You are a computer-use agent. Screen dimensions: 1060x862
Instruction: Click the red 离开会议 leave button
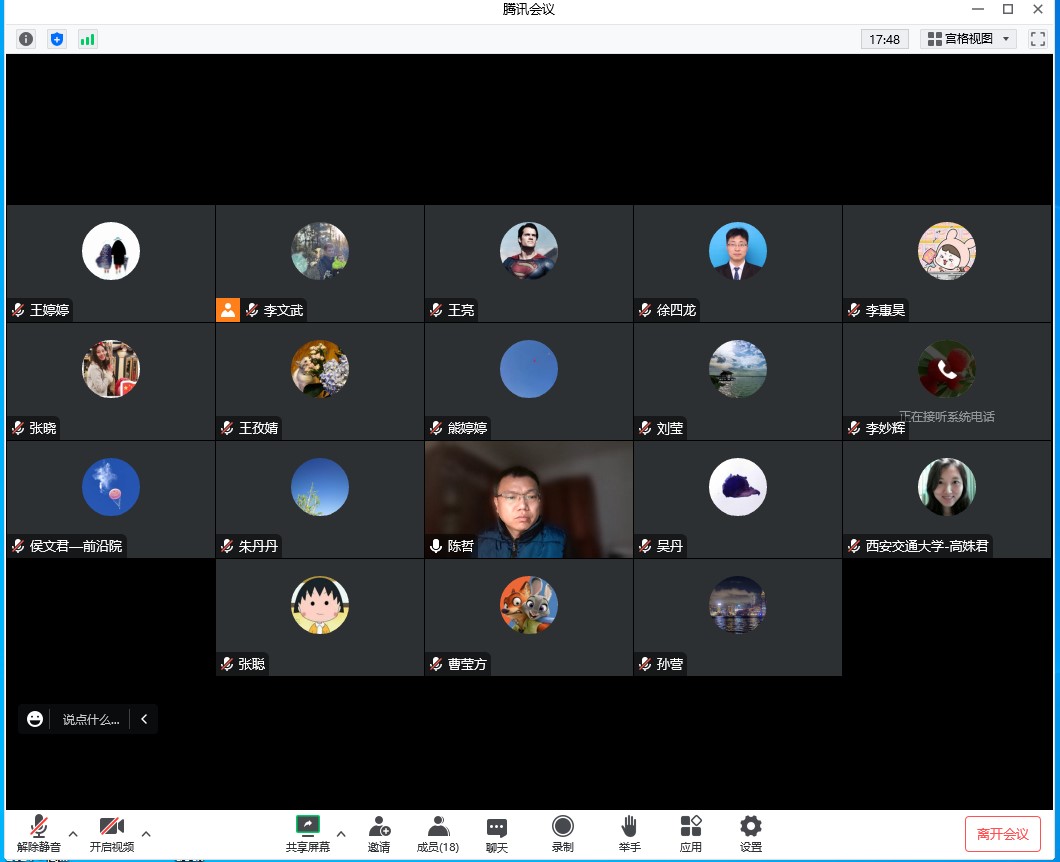click(x=1002, y=834)
